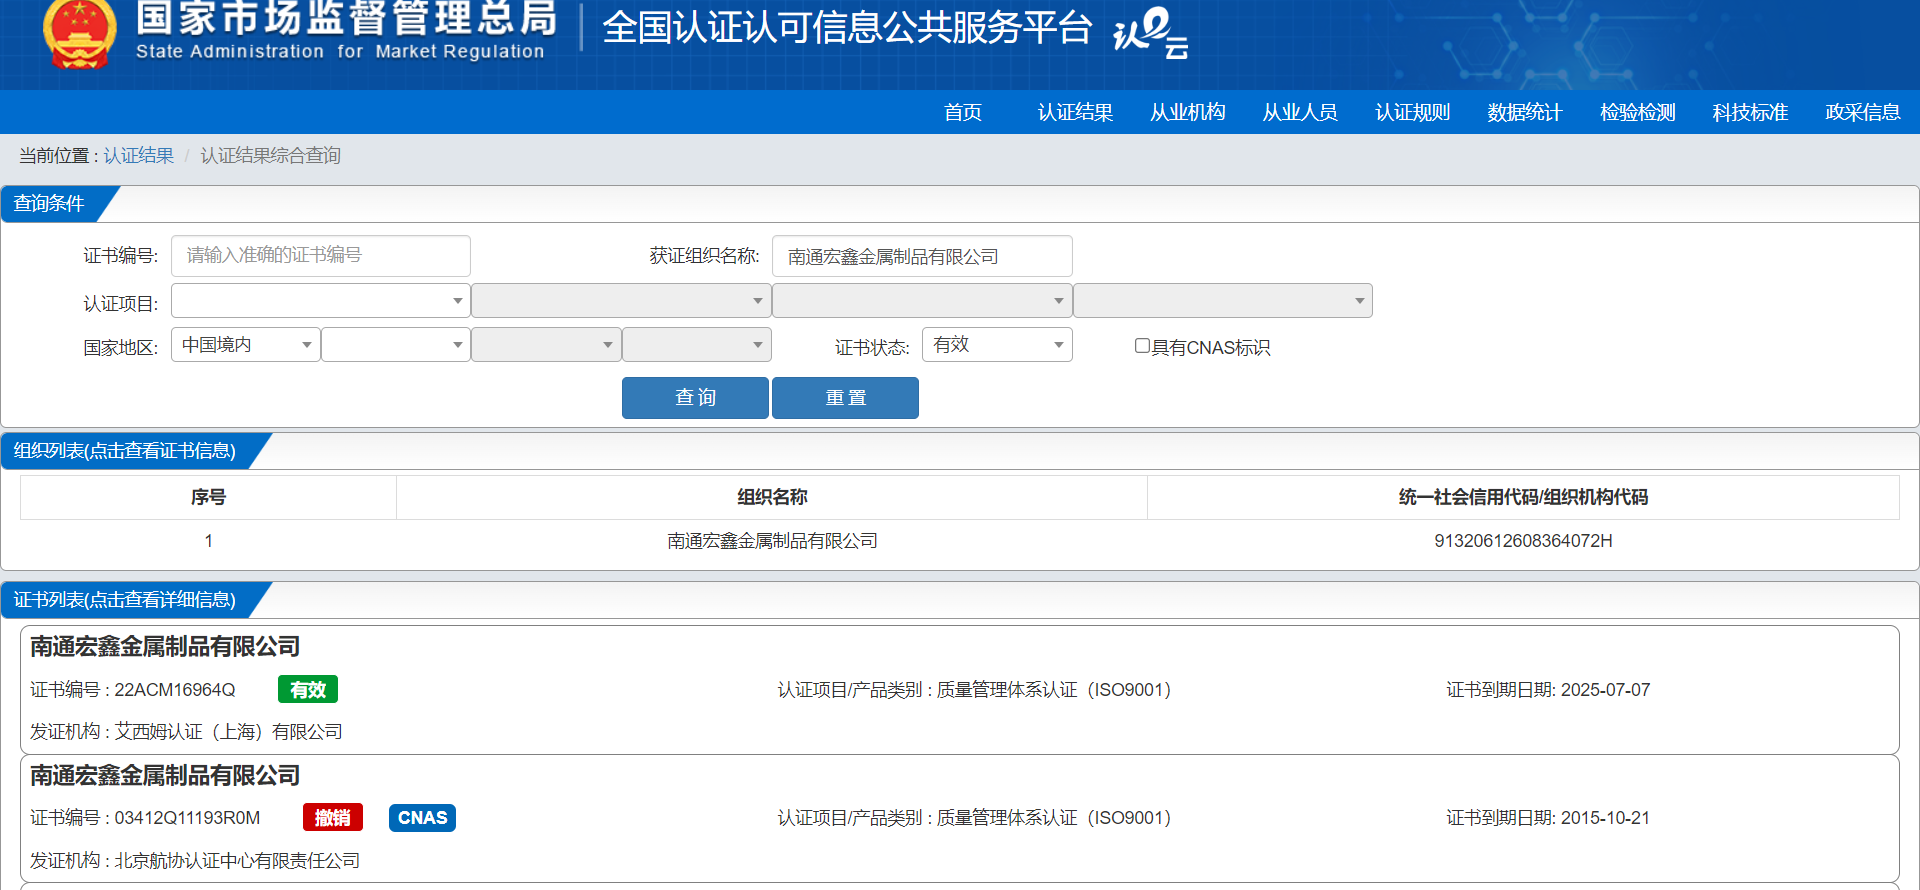This screenshot has height=890, width=1920.
Task: Follow the 认证结果 breadcrumb link
Action: (x=139, y=156)
